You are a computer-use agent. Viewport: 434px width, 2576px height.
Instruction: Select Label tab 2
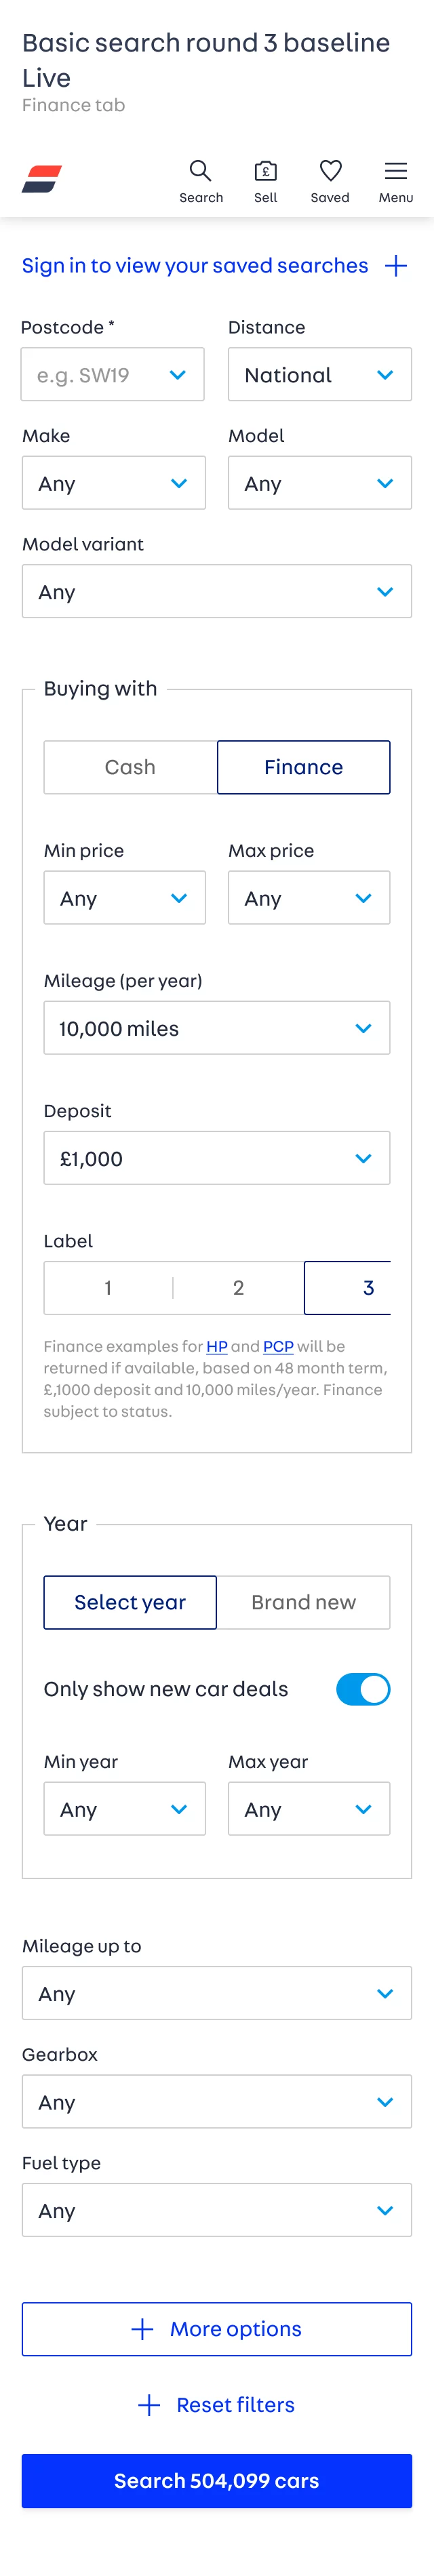click(x=238, y=1288)
